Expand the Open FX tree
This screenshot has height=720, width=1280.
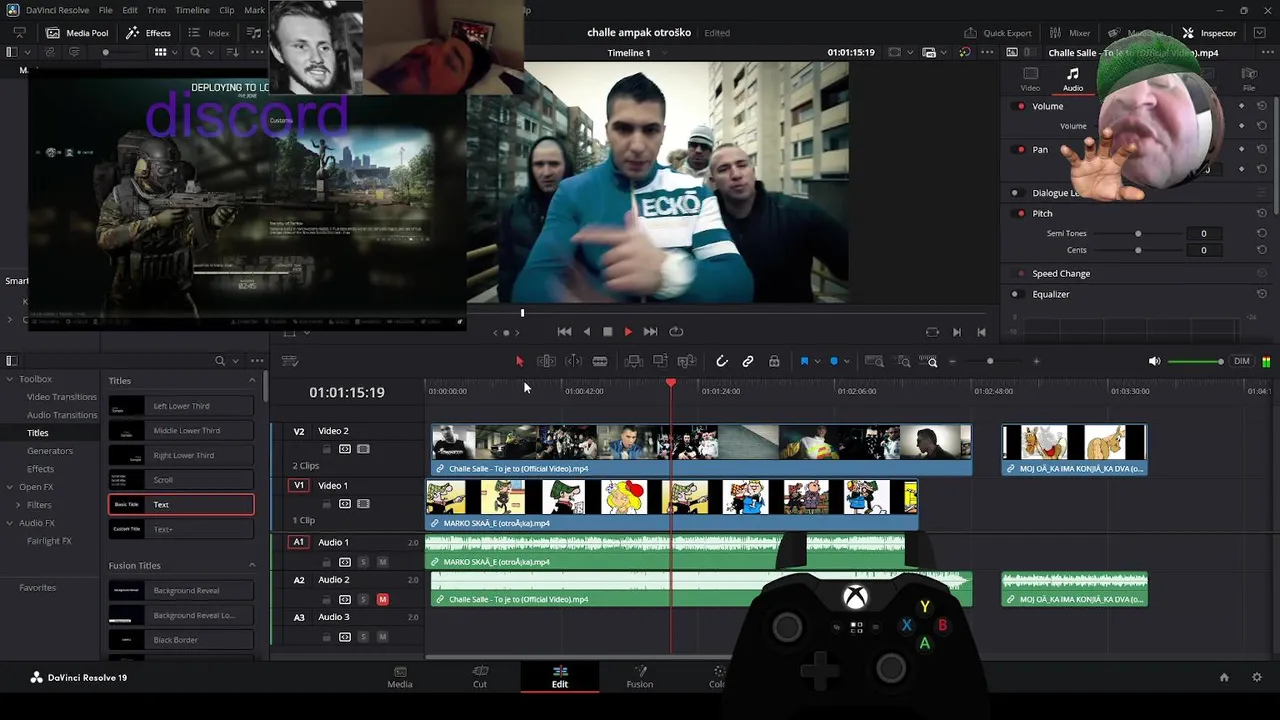tap(9, 487)
